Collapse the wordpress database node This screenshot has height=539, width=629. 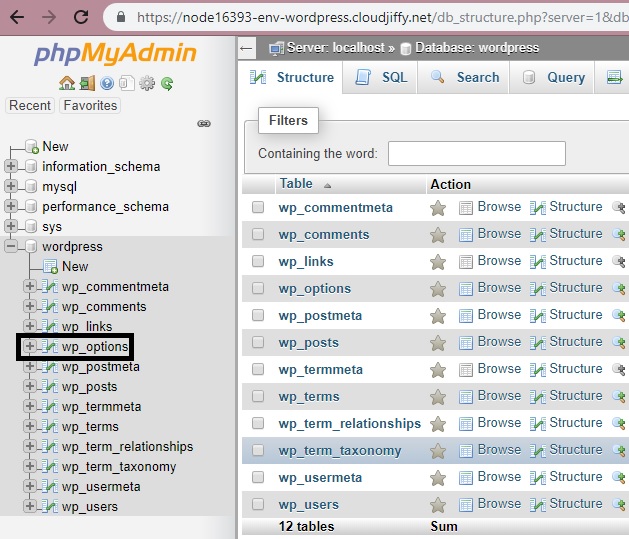pos(11,246)
